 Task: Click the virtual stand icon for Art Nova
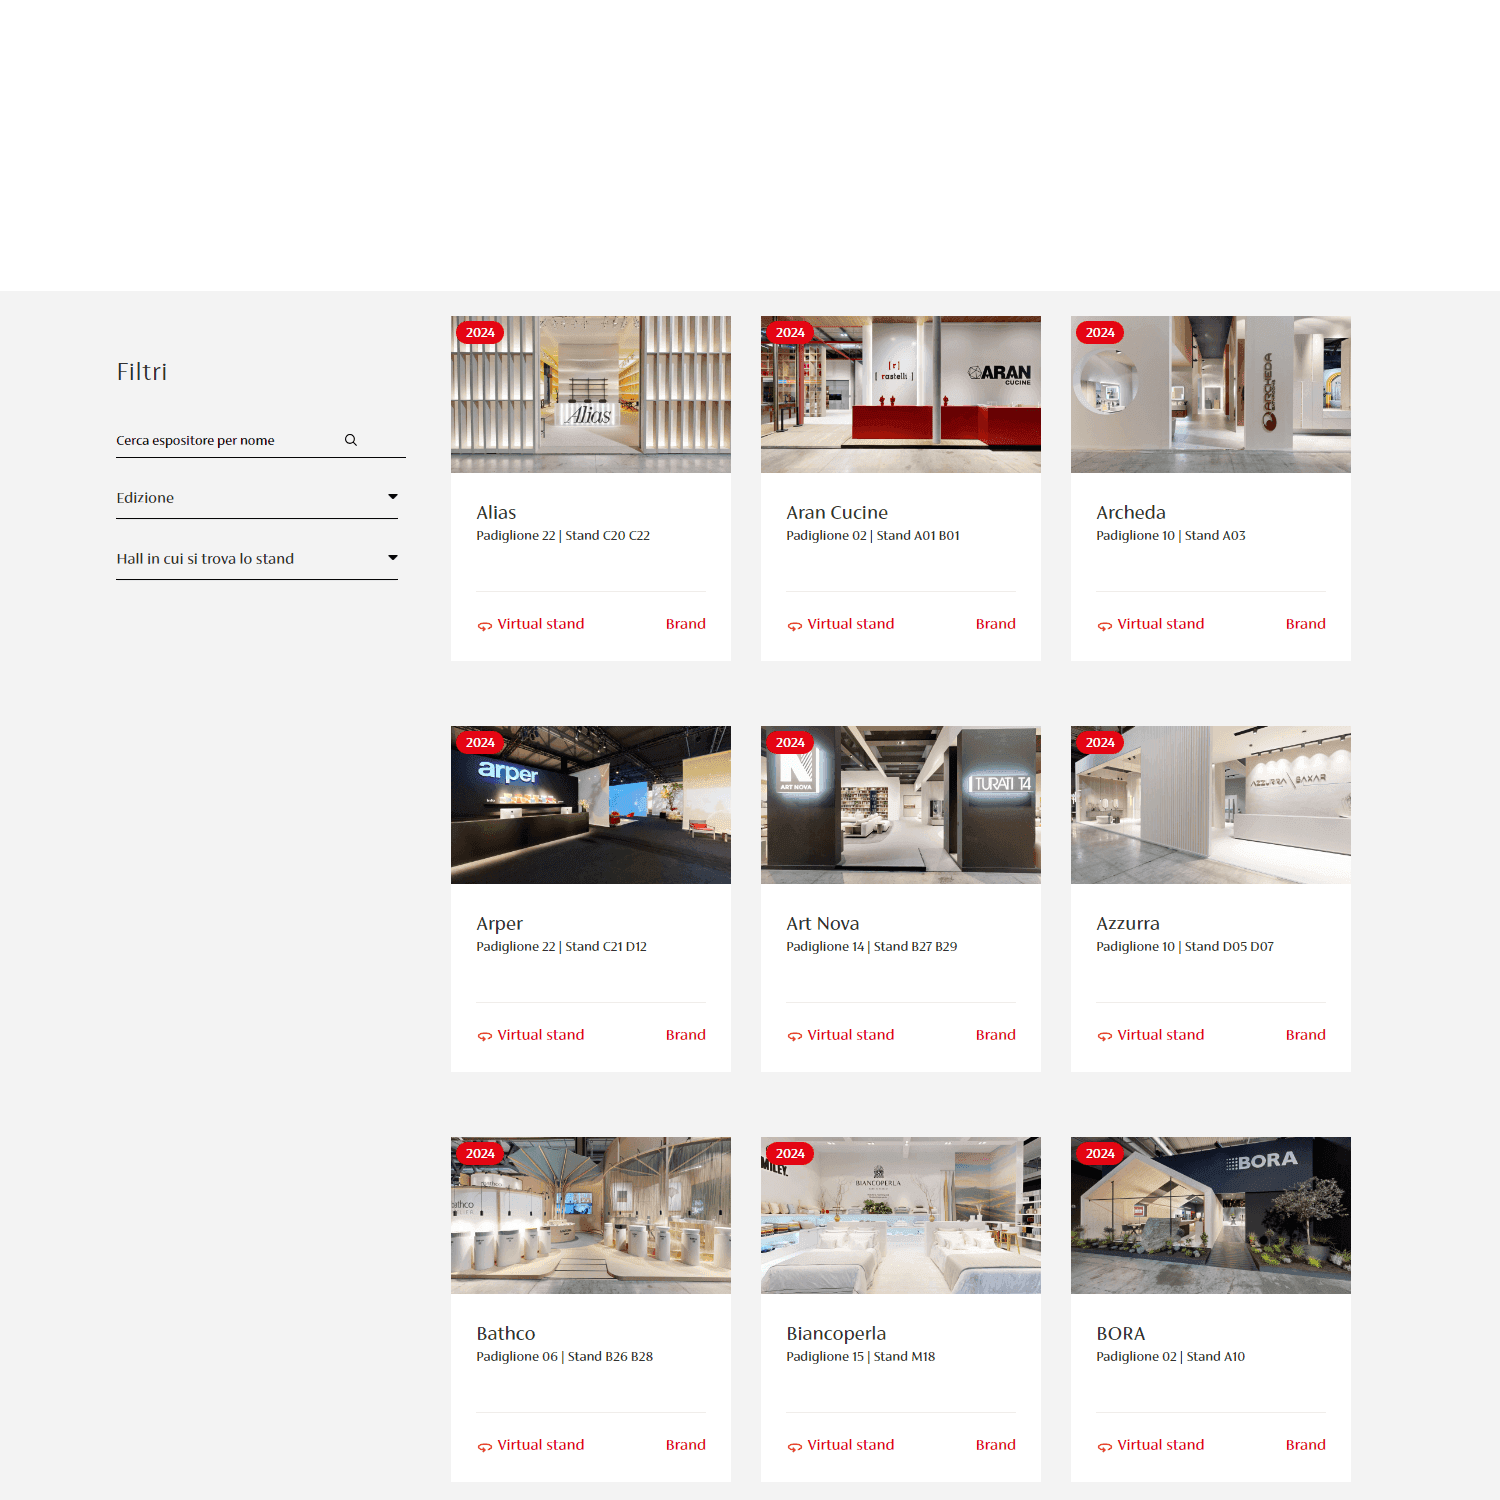tap(794, 1036)
